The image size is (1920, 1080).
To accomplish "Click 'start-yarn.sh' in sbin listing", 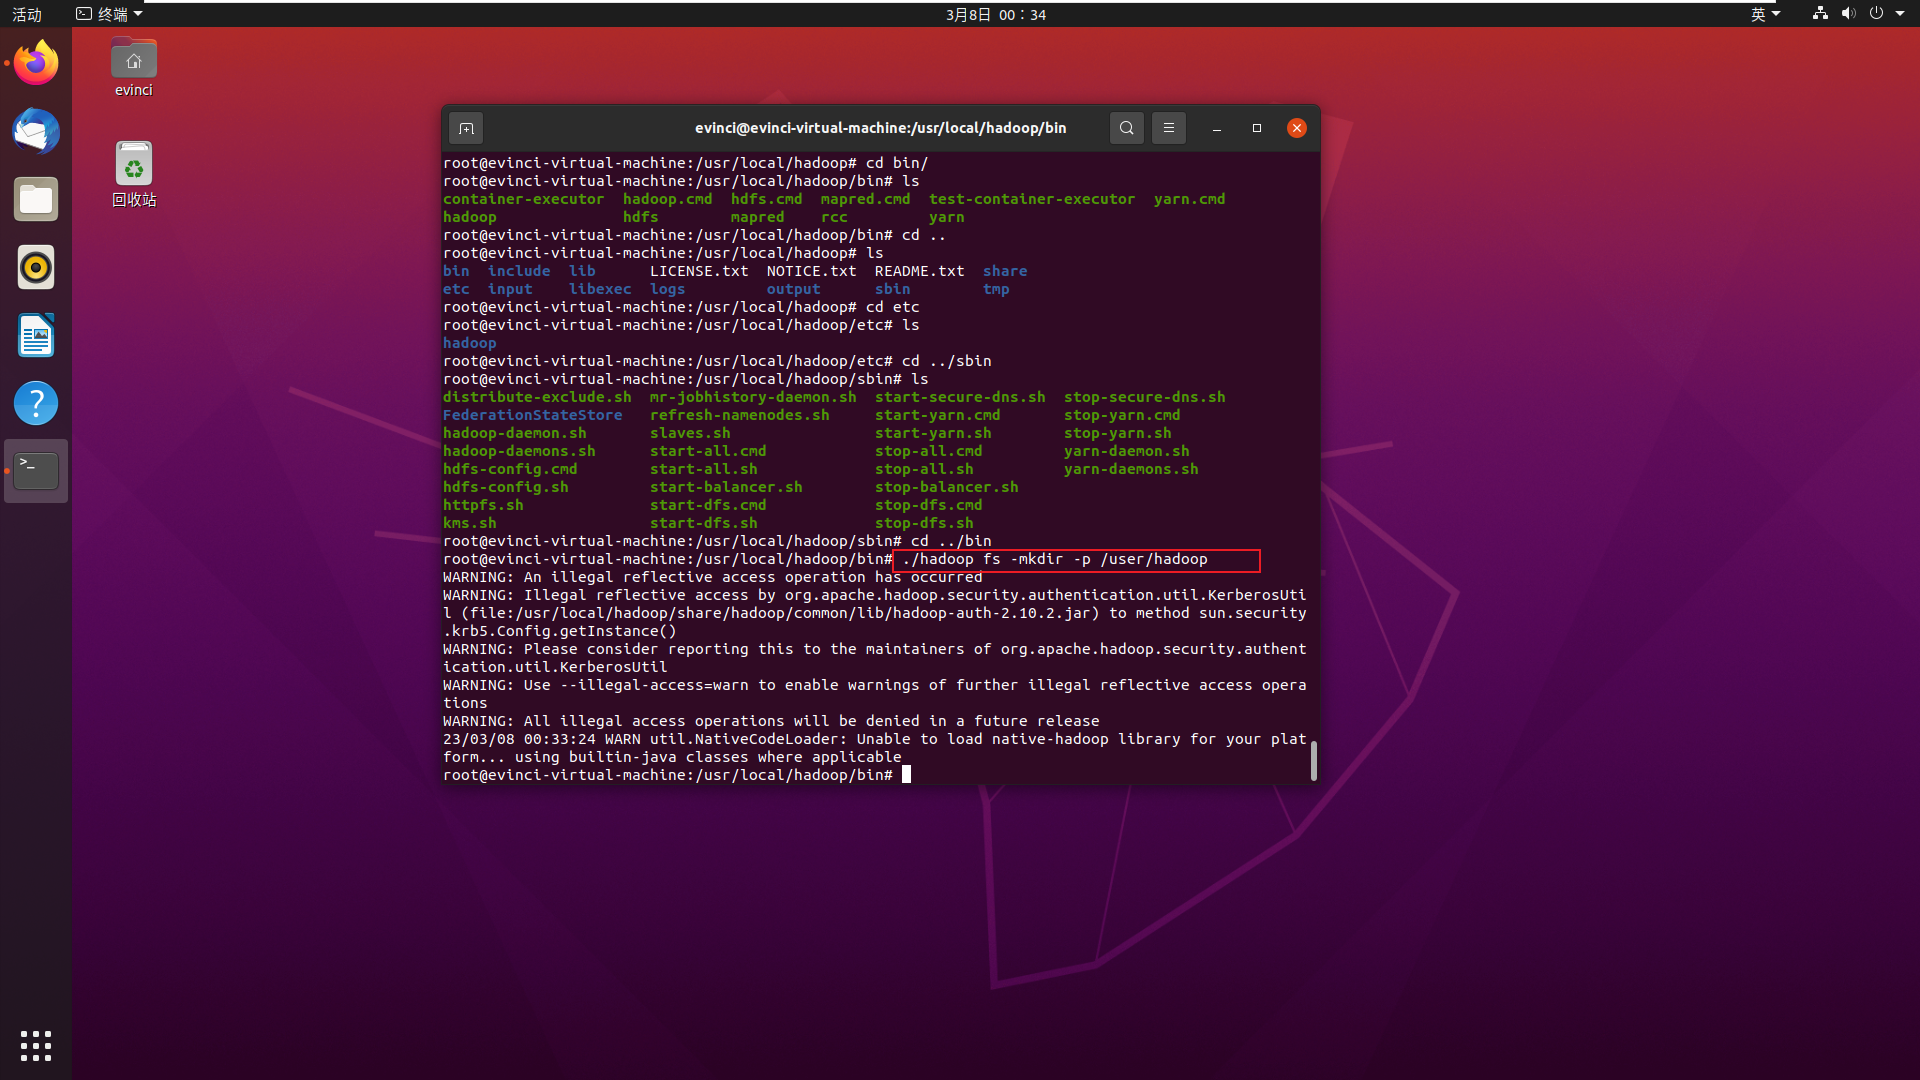I will 933,433.
